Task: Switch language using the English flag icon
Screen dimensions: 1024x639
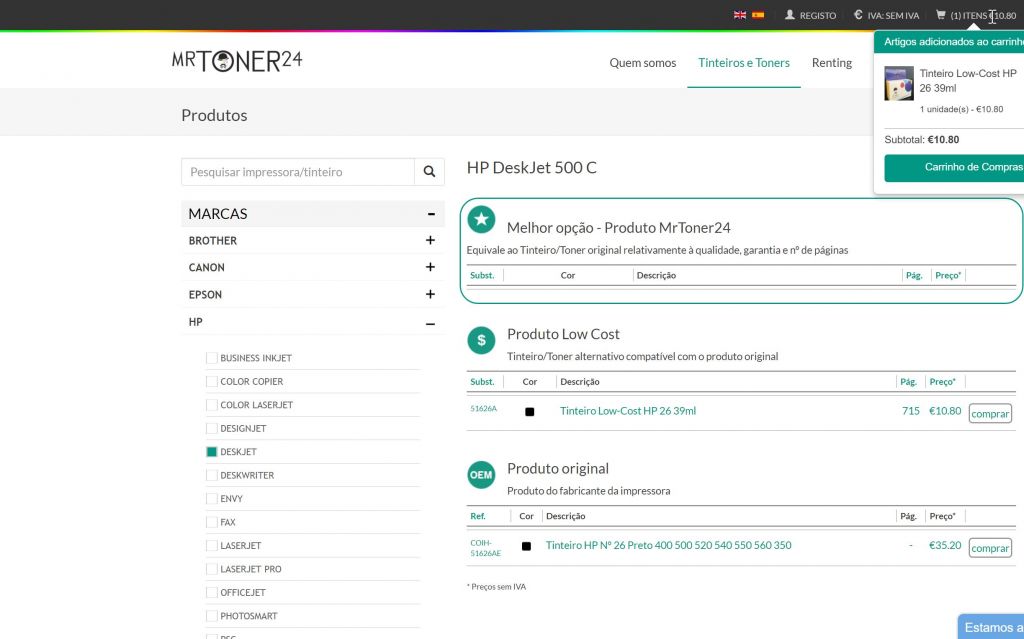Action: (x=740, y=15)
